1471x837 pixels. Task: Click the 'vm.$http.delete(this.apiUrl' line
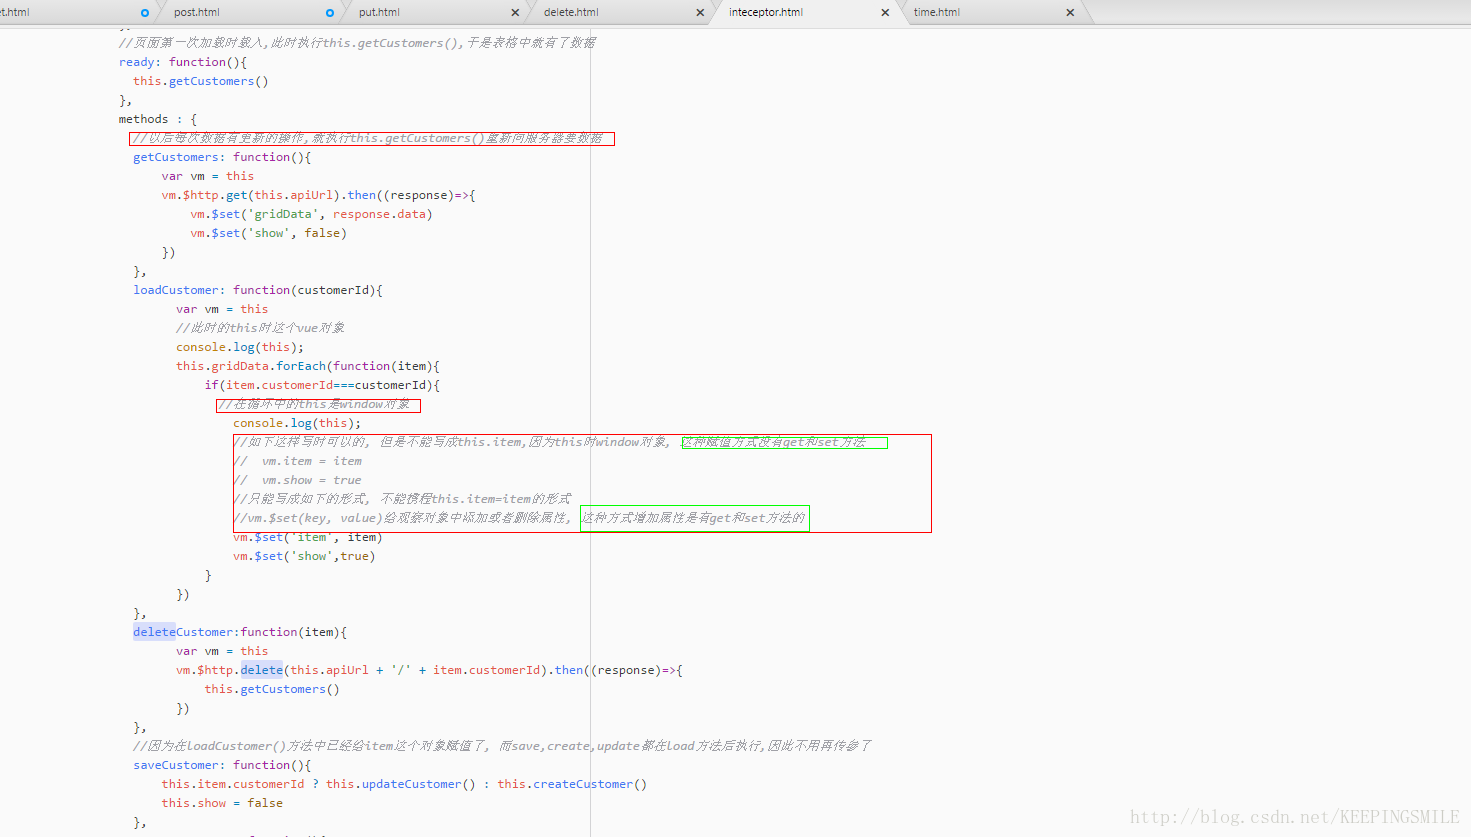[x=429, y=670]
